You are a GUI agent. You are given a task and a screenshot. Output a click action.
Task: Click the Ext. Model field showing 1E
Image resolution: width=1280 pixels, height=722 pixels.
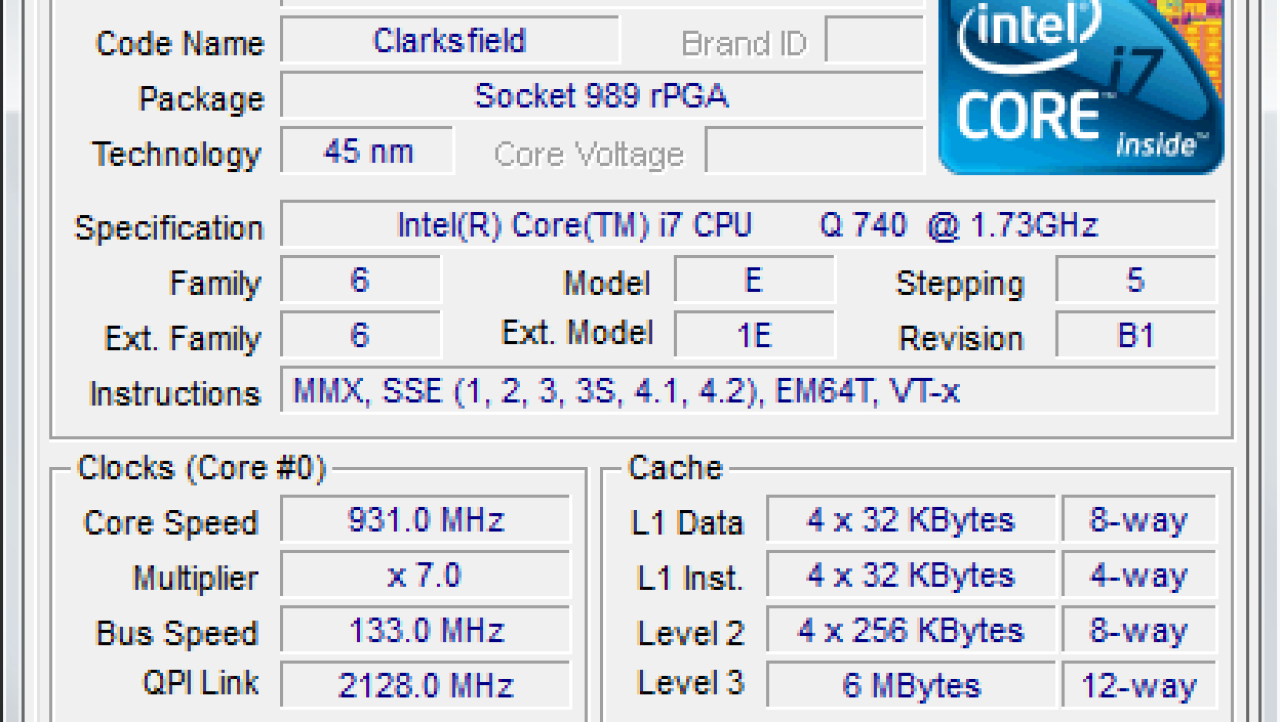click(754, 335)
